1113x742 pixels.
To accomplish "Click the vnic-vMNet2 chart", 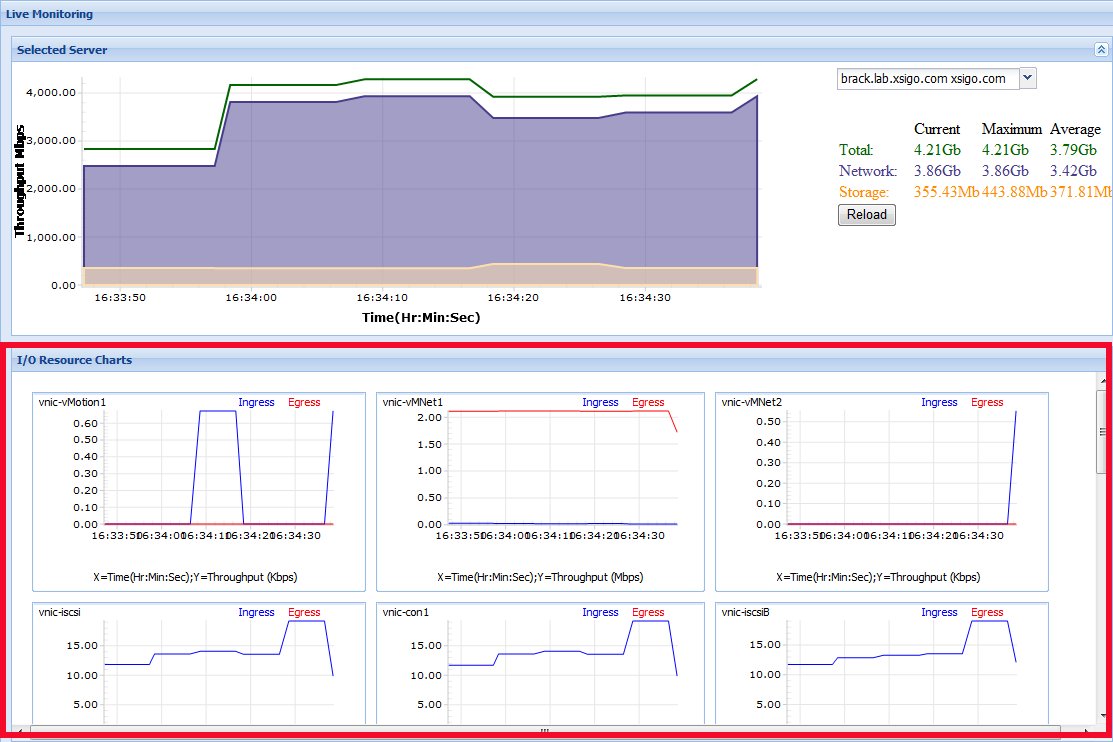I will 882,491.
